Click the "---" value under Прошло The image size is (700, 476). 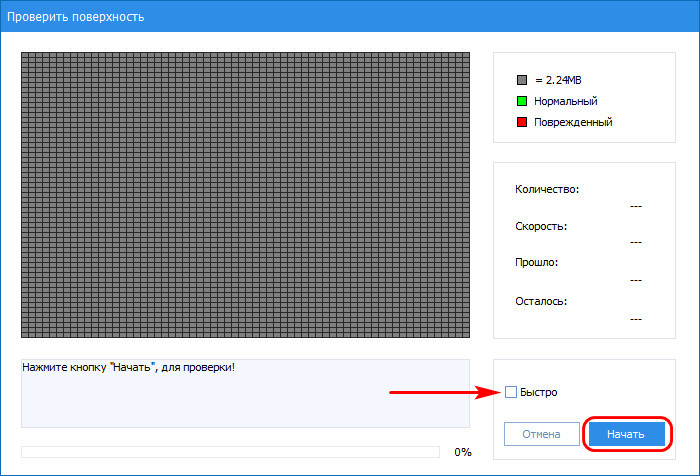pyautogui.click(x=636, y=280)
